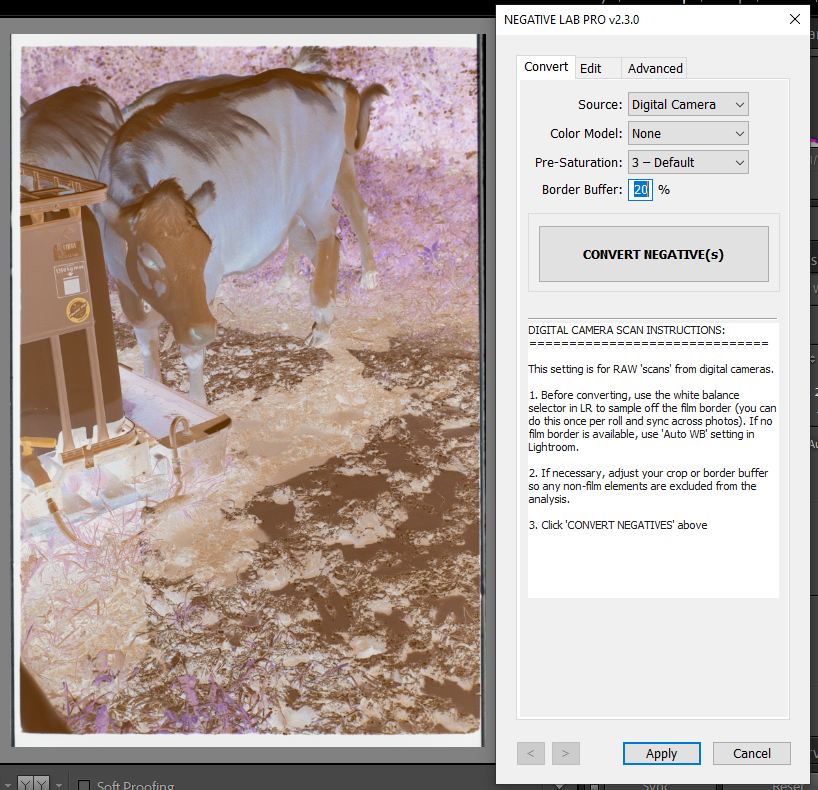Open the Advanced tab
This screenshot has width=818, height=790.
pyautogui.click(x=655, y=68)
